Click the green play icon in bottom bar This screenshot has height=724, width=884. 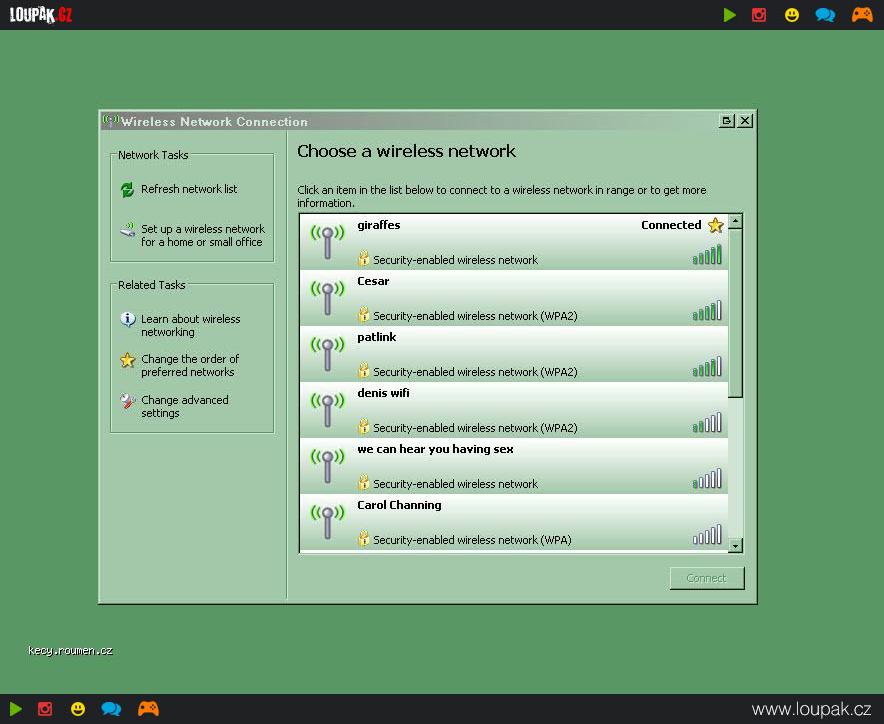click(x=16, y=709)
